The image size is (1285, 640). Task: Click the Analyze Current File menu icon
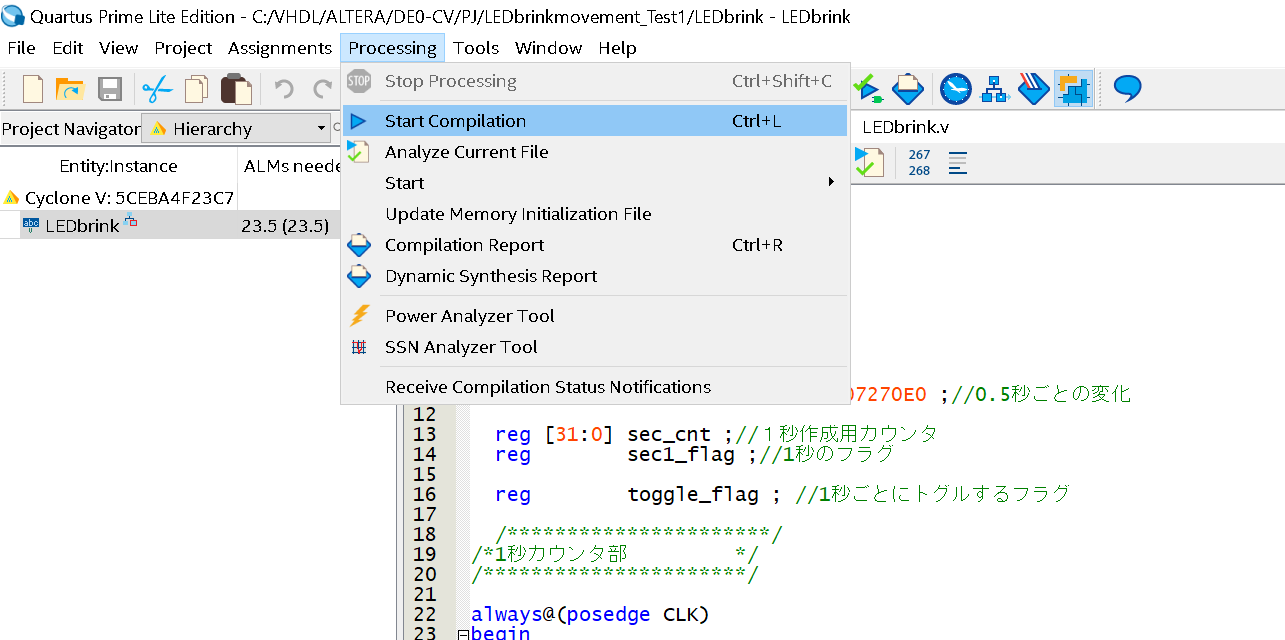(x=358, y=152)
